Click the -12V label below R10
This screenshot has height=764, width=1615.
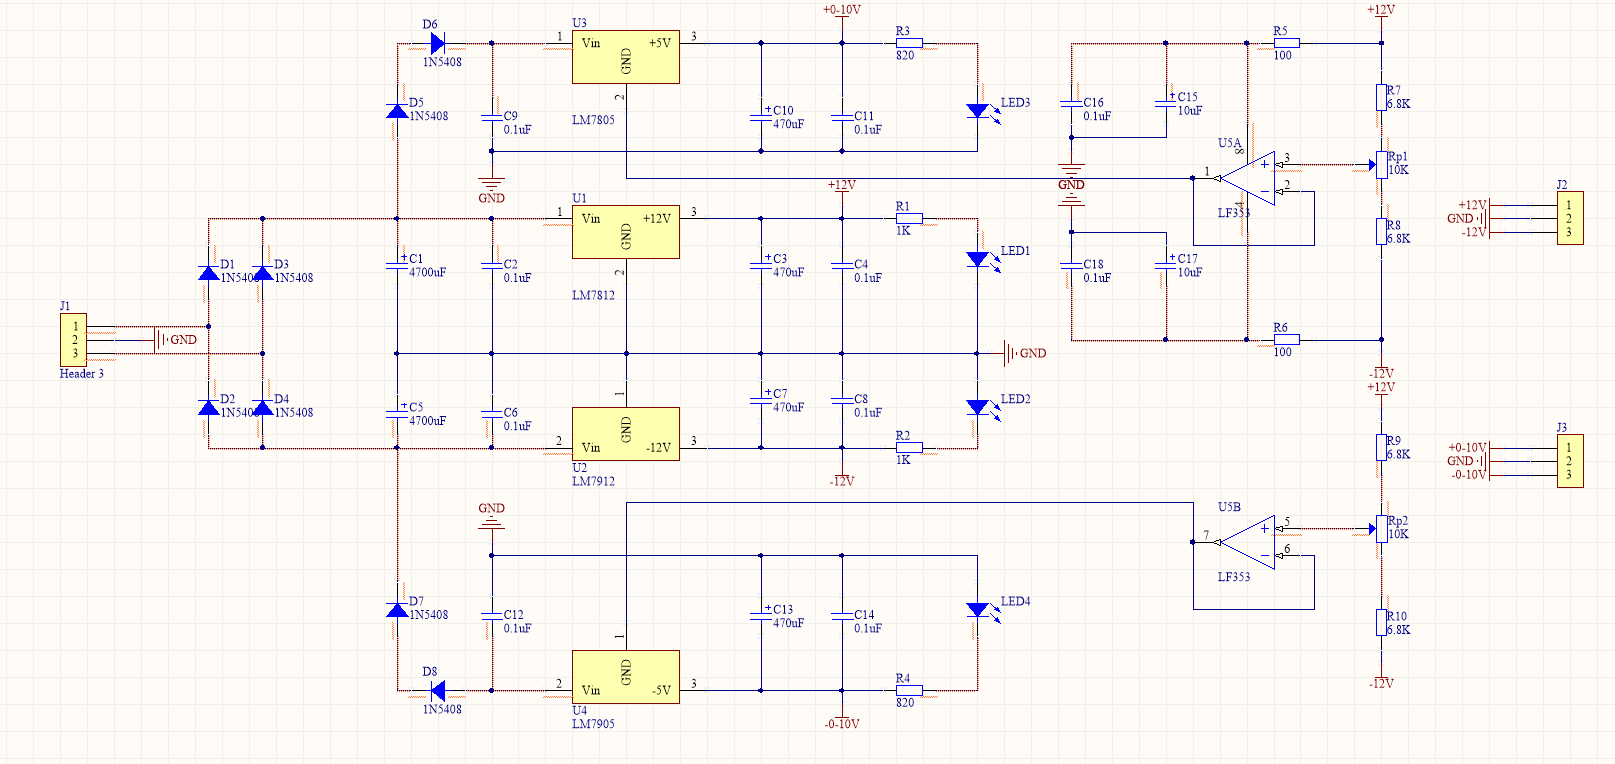1381,684
